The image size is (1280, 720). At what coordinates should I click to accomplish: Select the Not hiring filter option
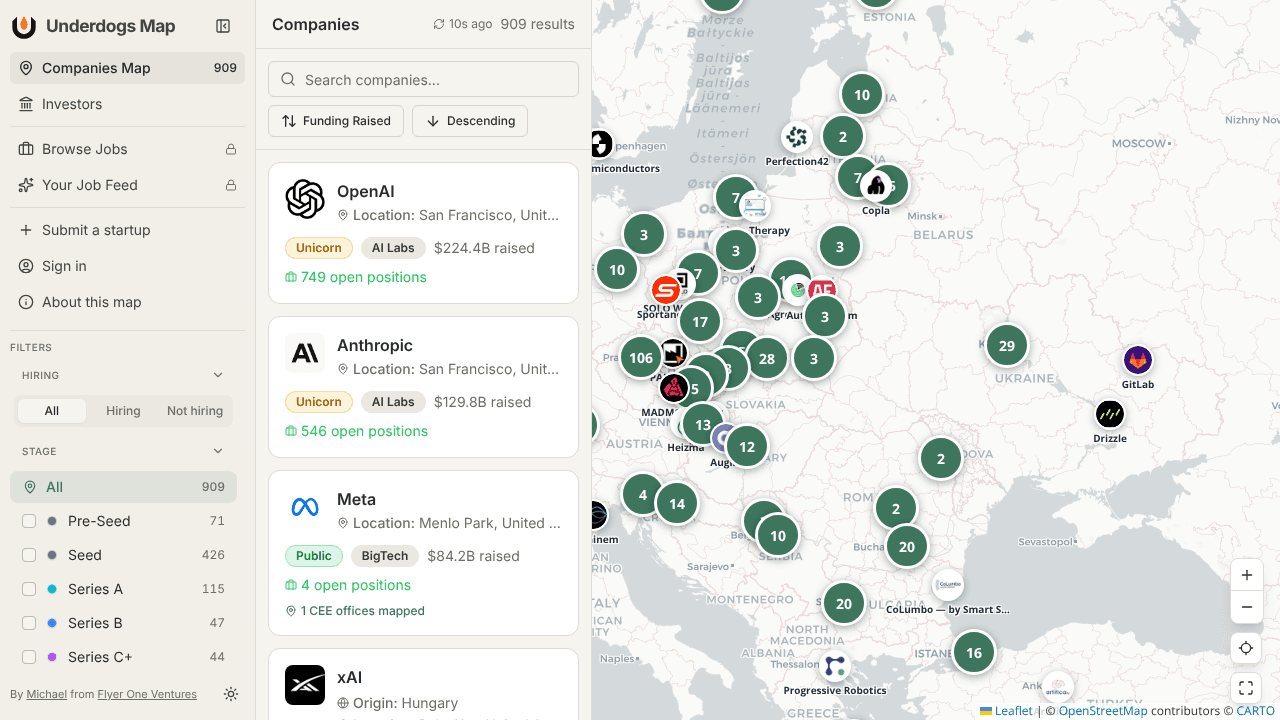click(195, 411)
